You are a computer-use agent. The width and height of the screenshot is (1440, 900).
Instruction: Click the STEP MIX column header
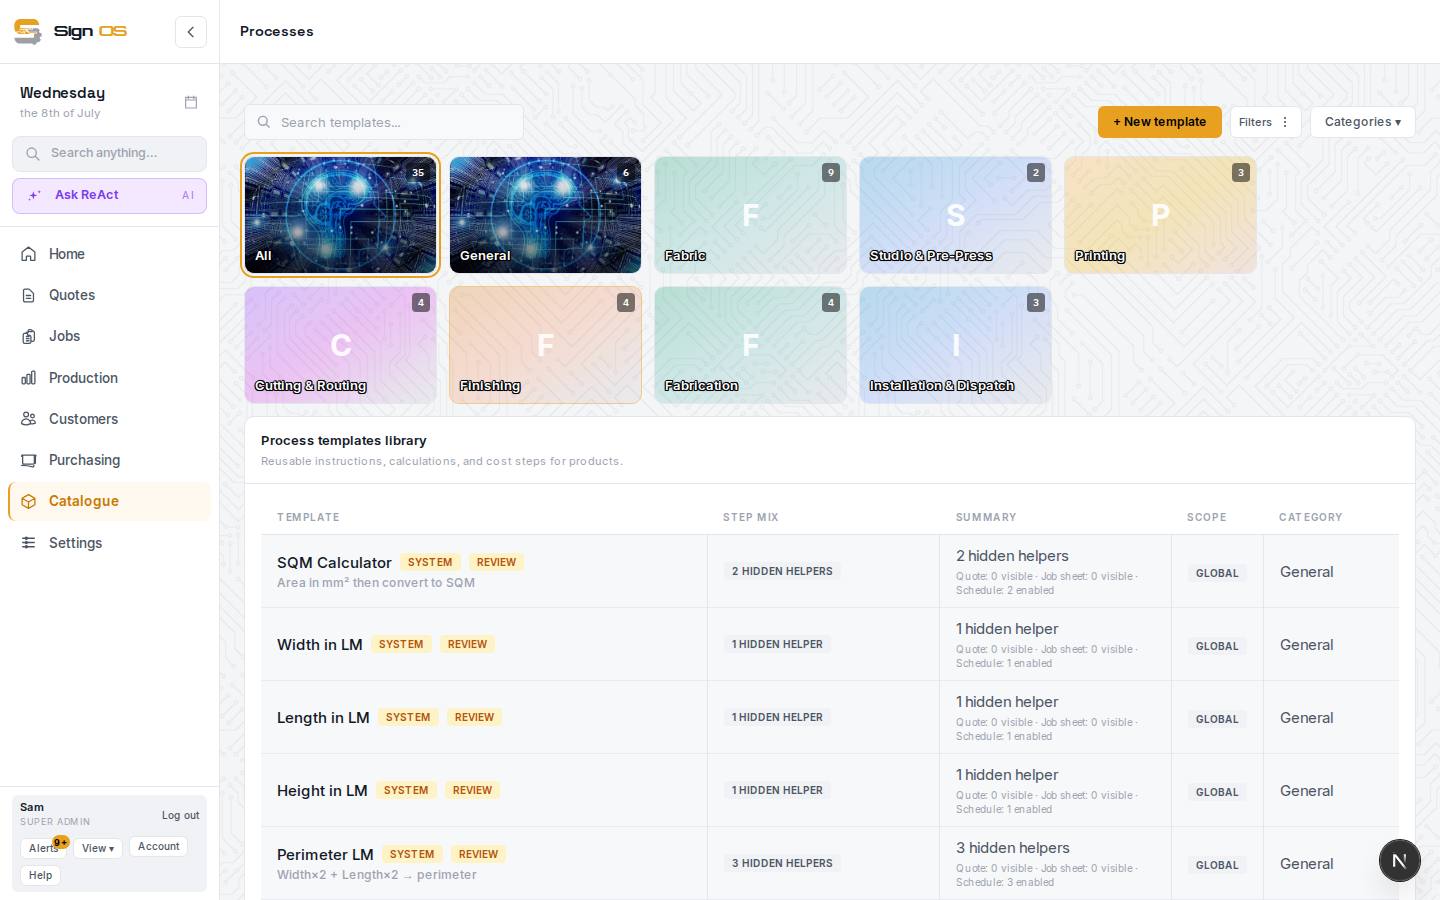click(x=751, y=517)
